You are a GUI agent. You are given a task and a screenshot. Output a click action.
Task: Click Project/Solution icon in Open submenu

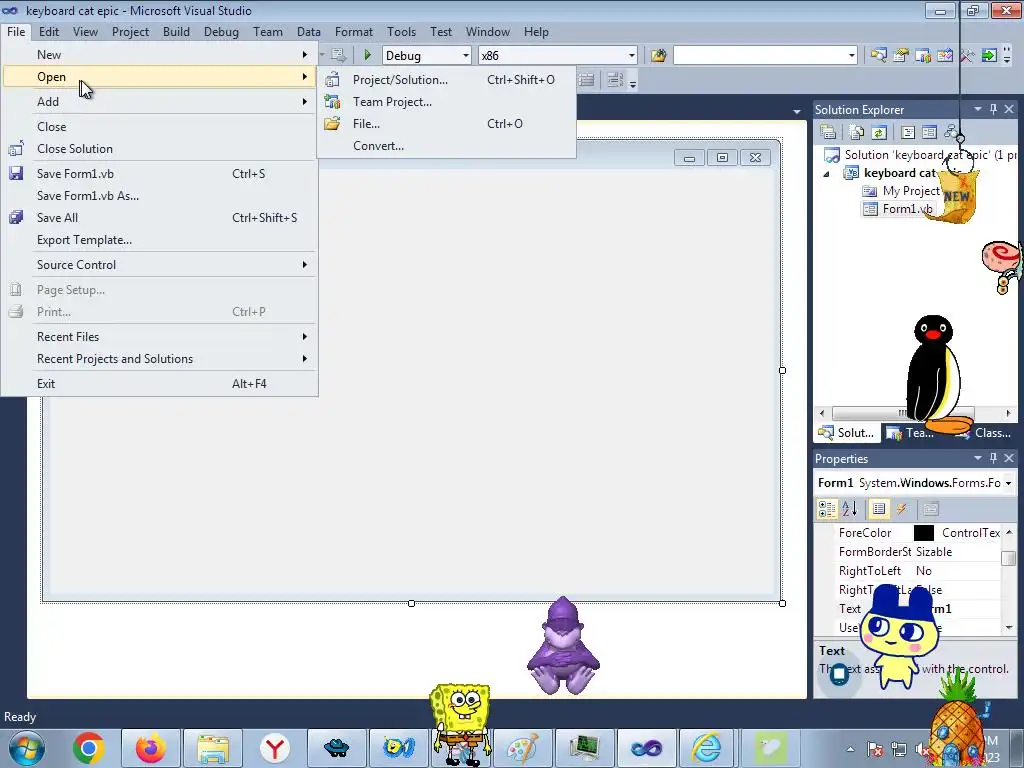point(332,80)
